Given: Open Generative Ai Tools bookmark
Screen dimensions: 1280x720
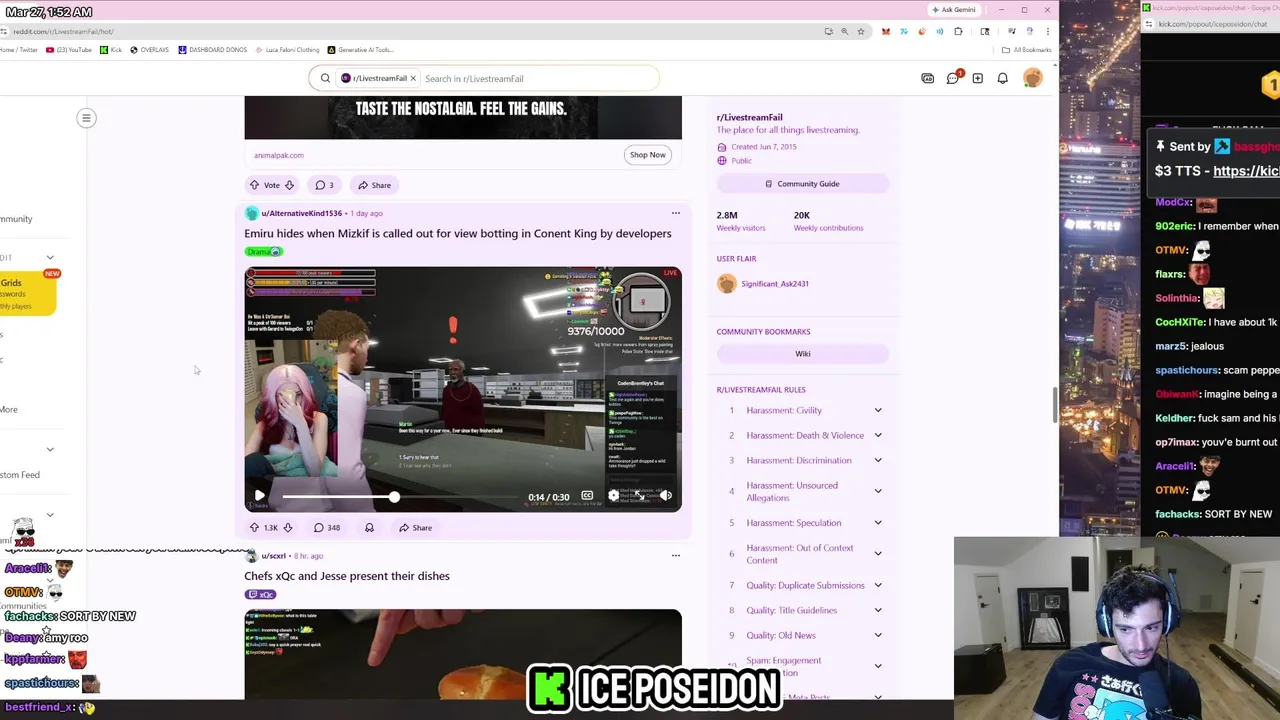Looking at the screenshot, I should [x=360, y=50].
